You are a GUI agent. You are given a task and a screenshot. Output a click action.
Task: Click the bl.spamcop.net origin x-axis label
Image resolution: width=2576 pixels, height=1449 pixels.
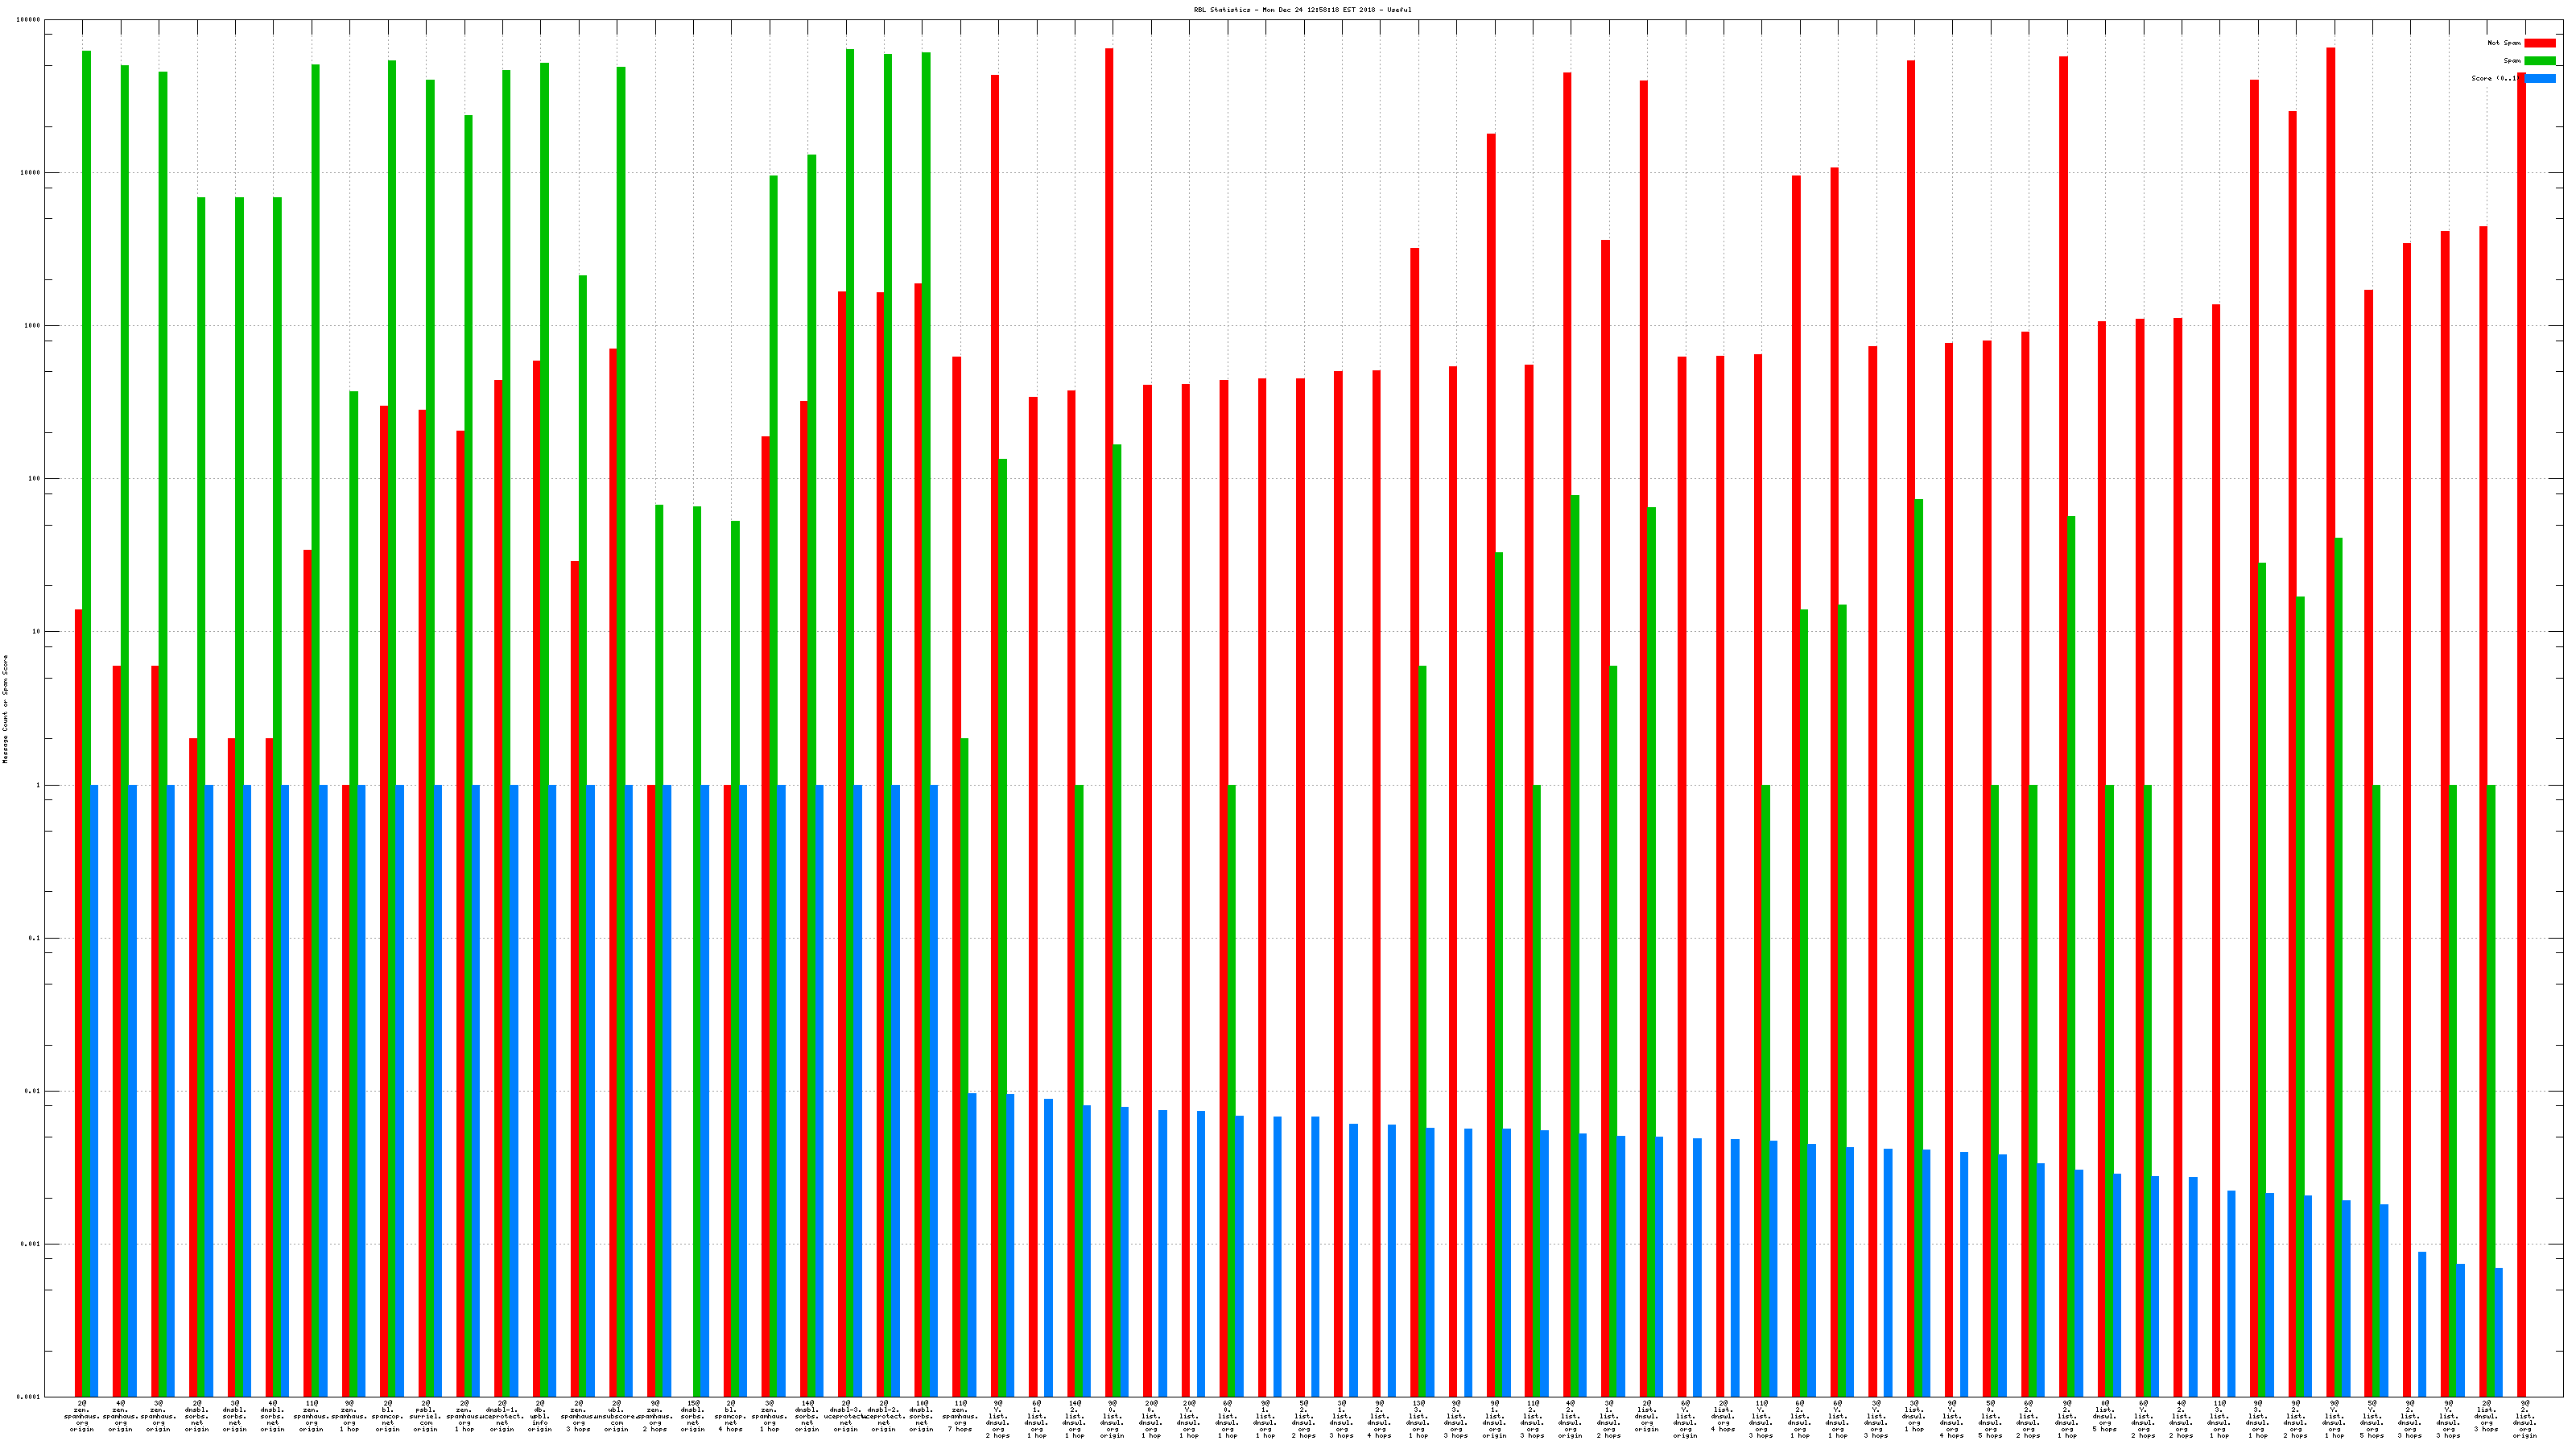point(388,1417)
